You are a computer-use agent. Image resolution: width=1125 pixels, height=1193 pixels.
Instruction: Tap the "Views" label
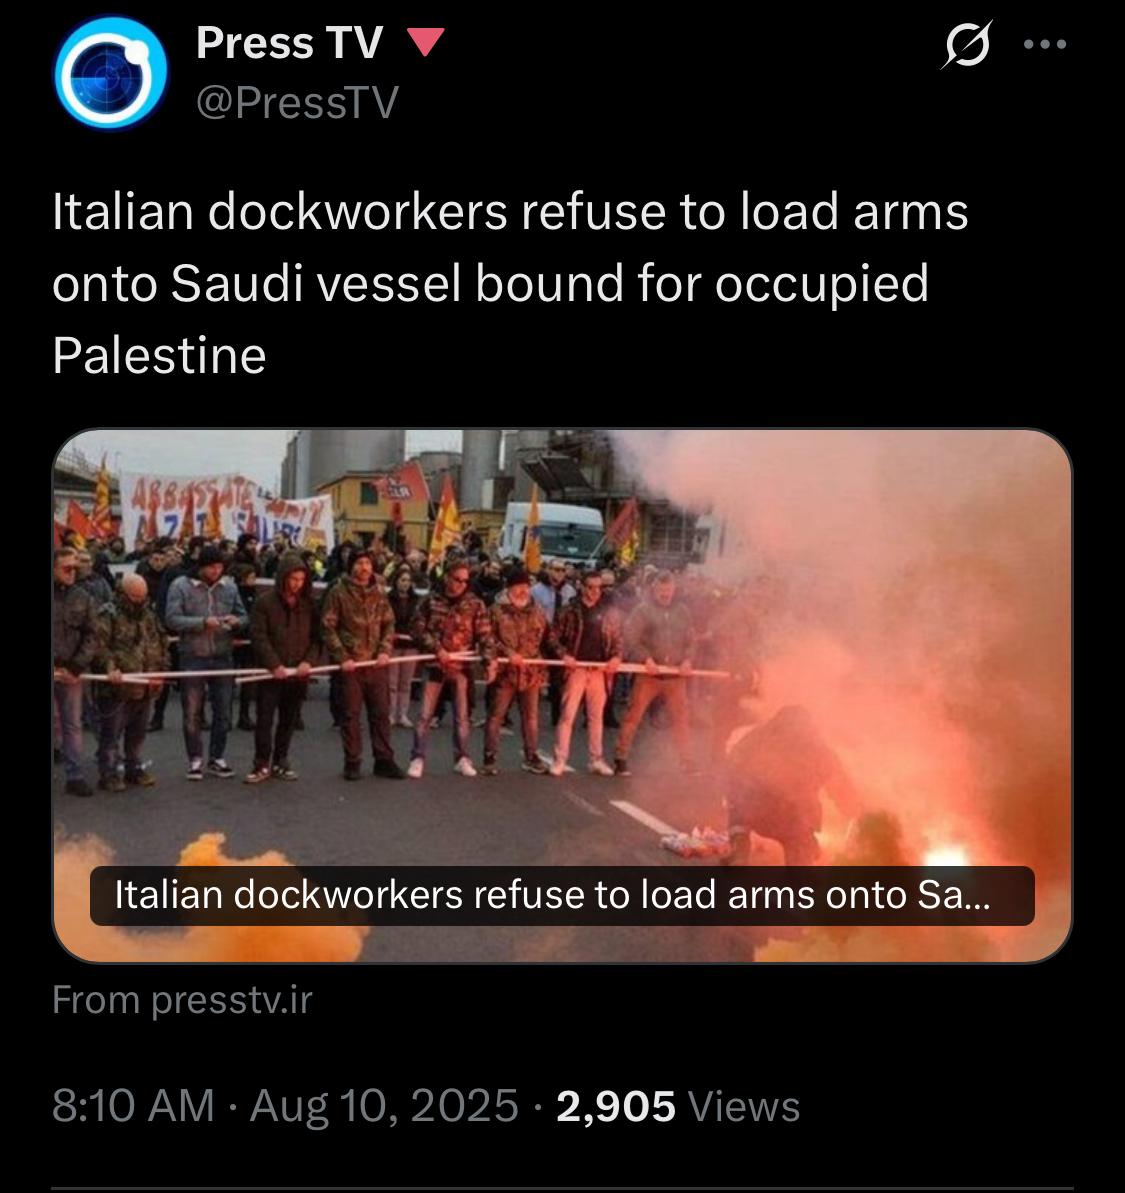tap(743, 1106)
